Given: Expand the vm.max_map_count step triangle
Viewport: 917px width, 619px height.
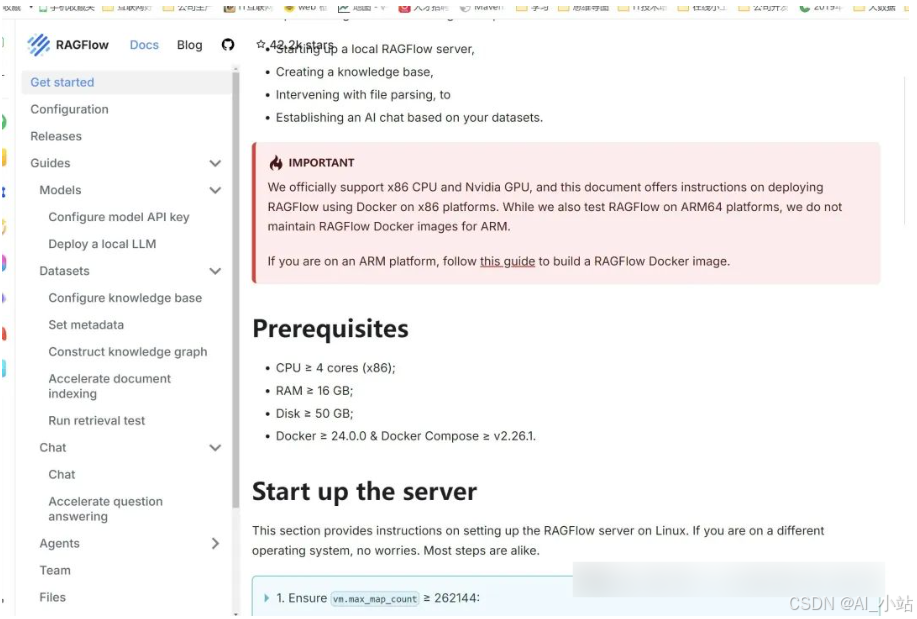Looking at the screenshot, I should point(267,598).
